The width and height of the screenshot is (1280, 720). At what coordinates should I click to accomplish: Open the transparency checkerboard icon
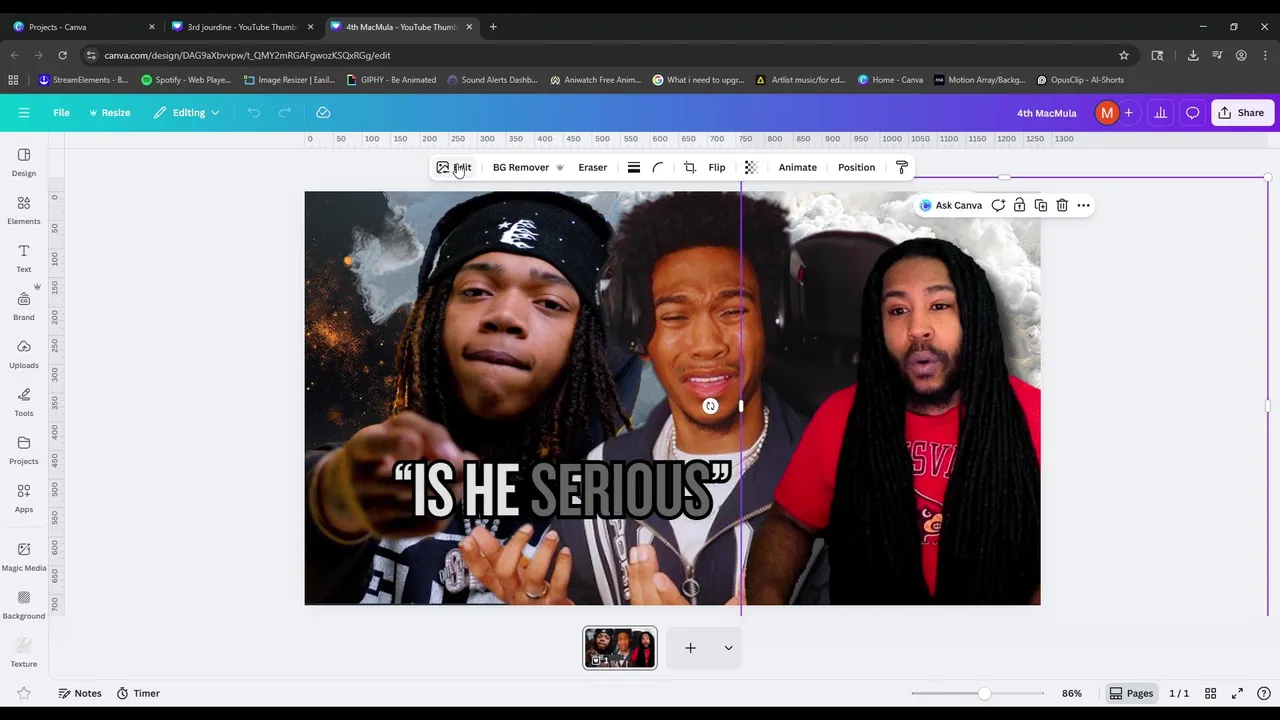point(751,167)
